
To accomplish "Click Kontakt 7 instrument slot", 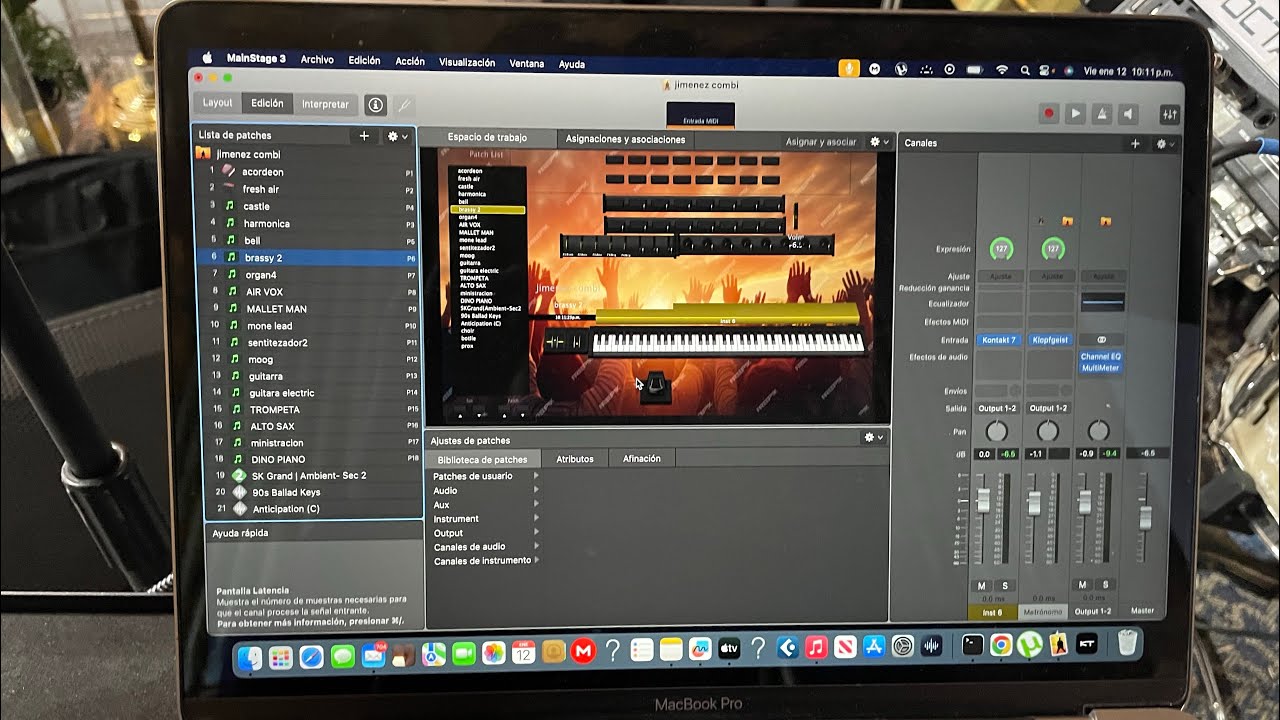I will [x=998, y=340].
